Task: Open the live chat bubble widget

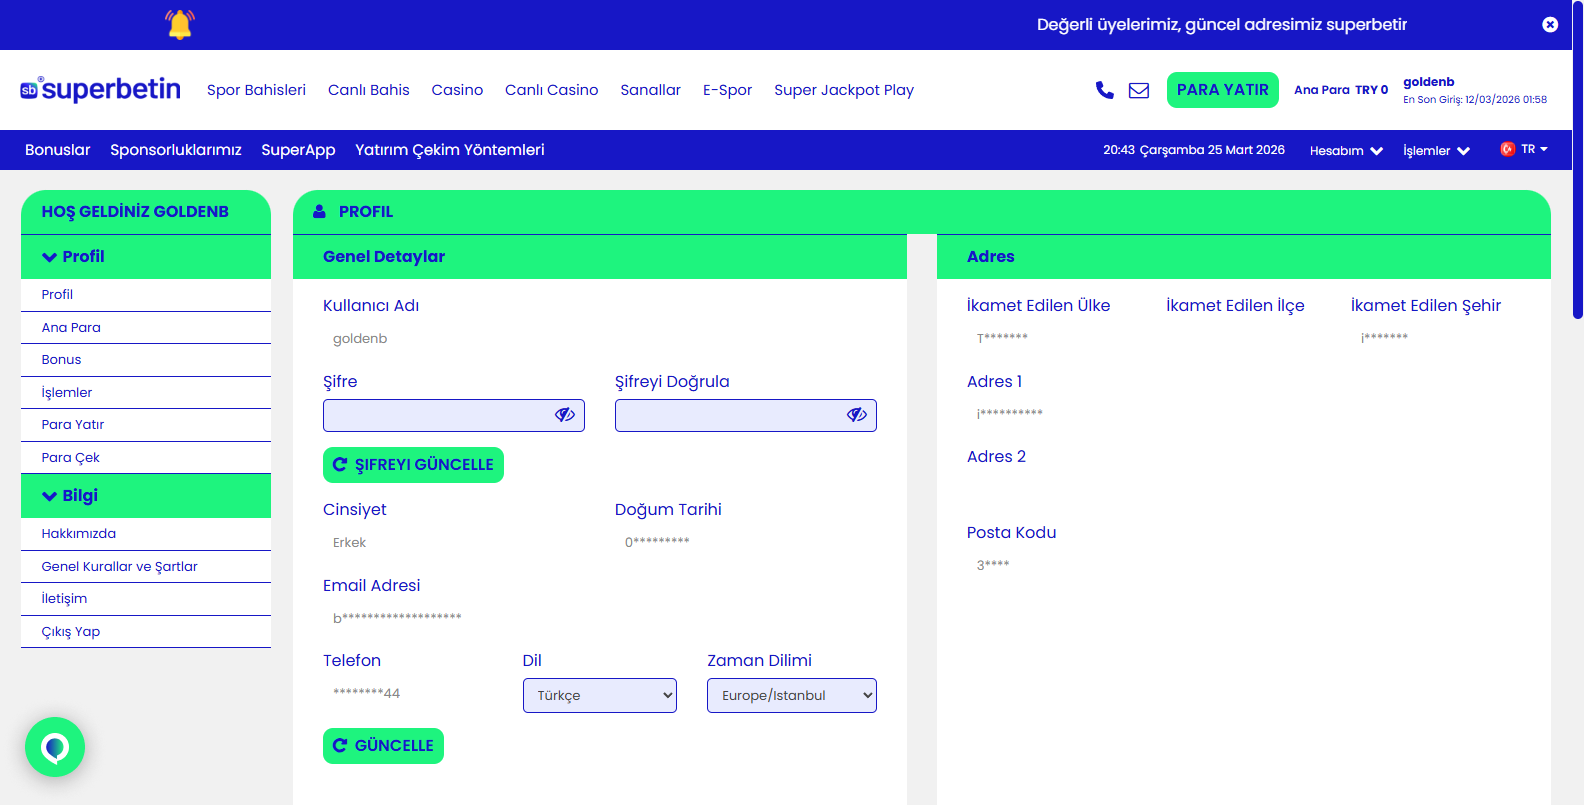Action: (x=55, y=747)
